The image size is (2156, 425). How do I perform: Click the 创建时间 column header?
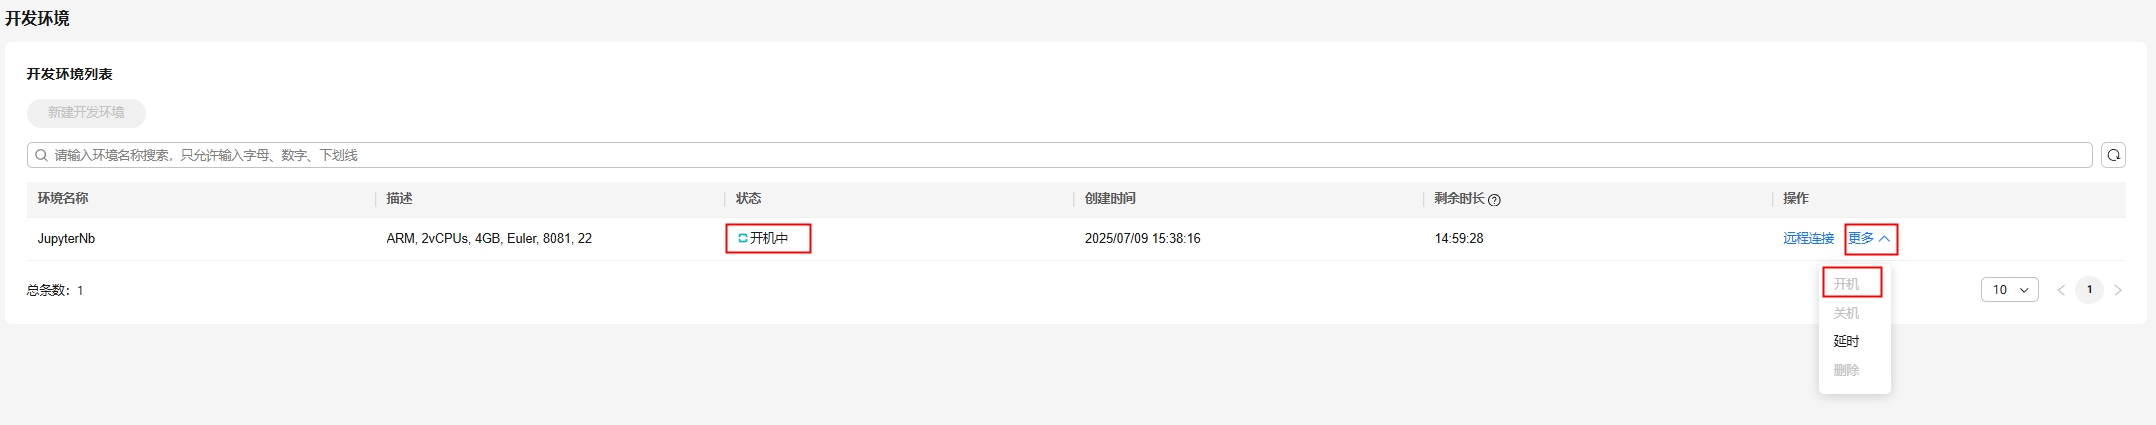tap(1110, 199)
